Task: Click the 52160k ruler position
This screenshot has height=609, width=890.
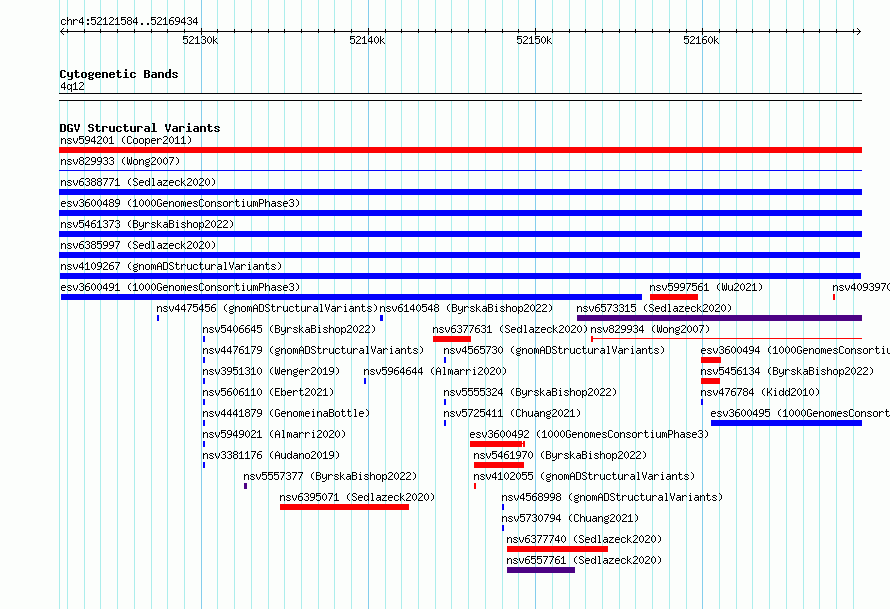Action: pos(701,40)
